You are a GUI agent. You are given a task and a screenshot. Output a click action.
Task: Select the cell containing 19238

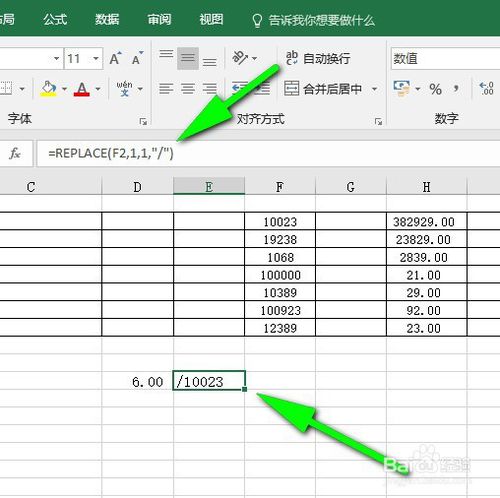tap(280, 239)
